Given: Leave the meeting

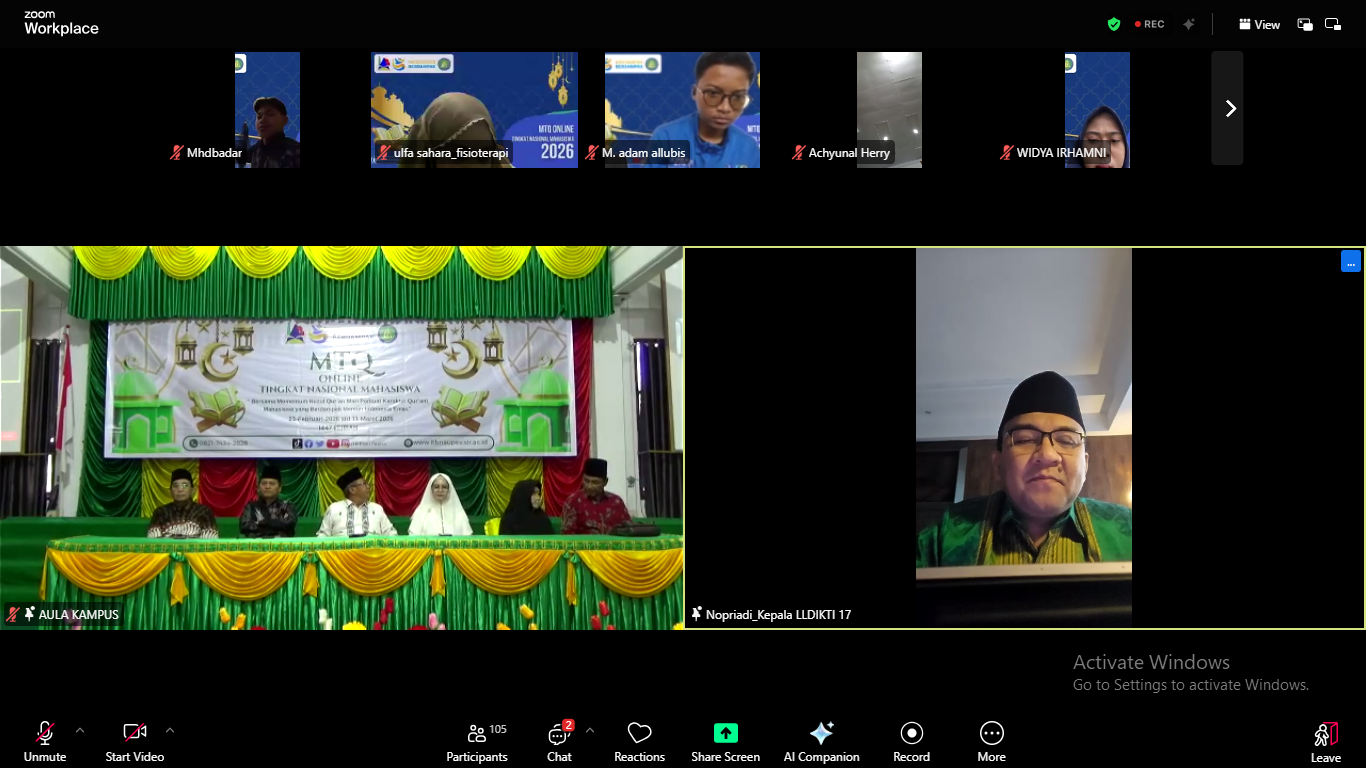Looking at the screenshot, I should coord(1325,742).
